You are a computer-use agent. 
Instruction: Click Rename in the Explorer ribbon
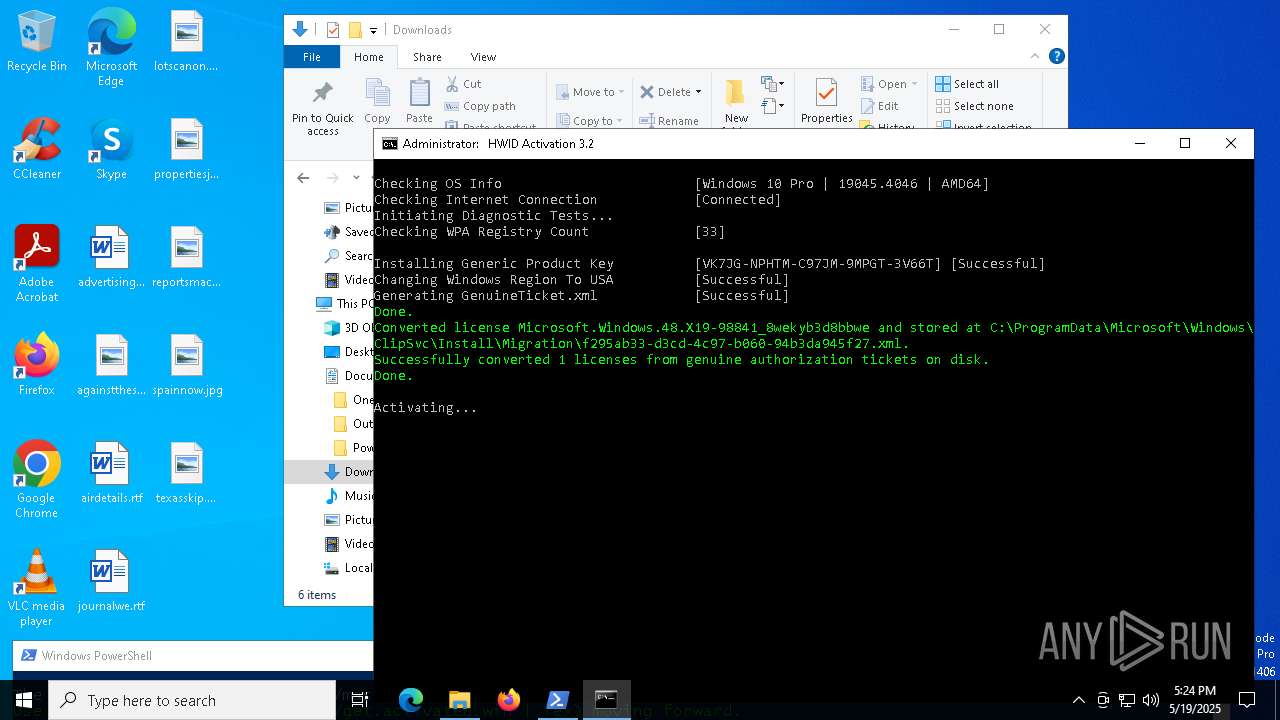[x=669, y=121]
